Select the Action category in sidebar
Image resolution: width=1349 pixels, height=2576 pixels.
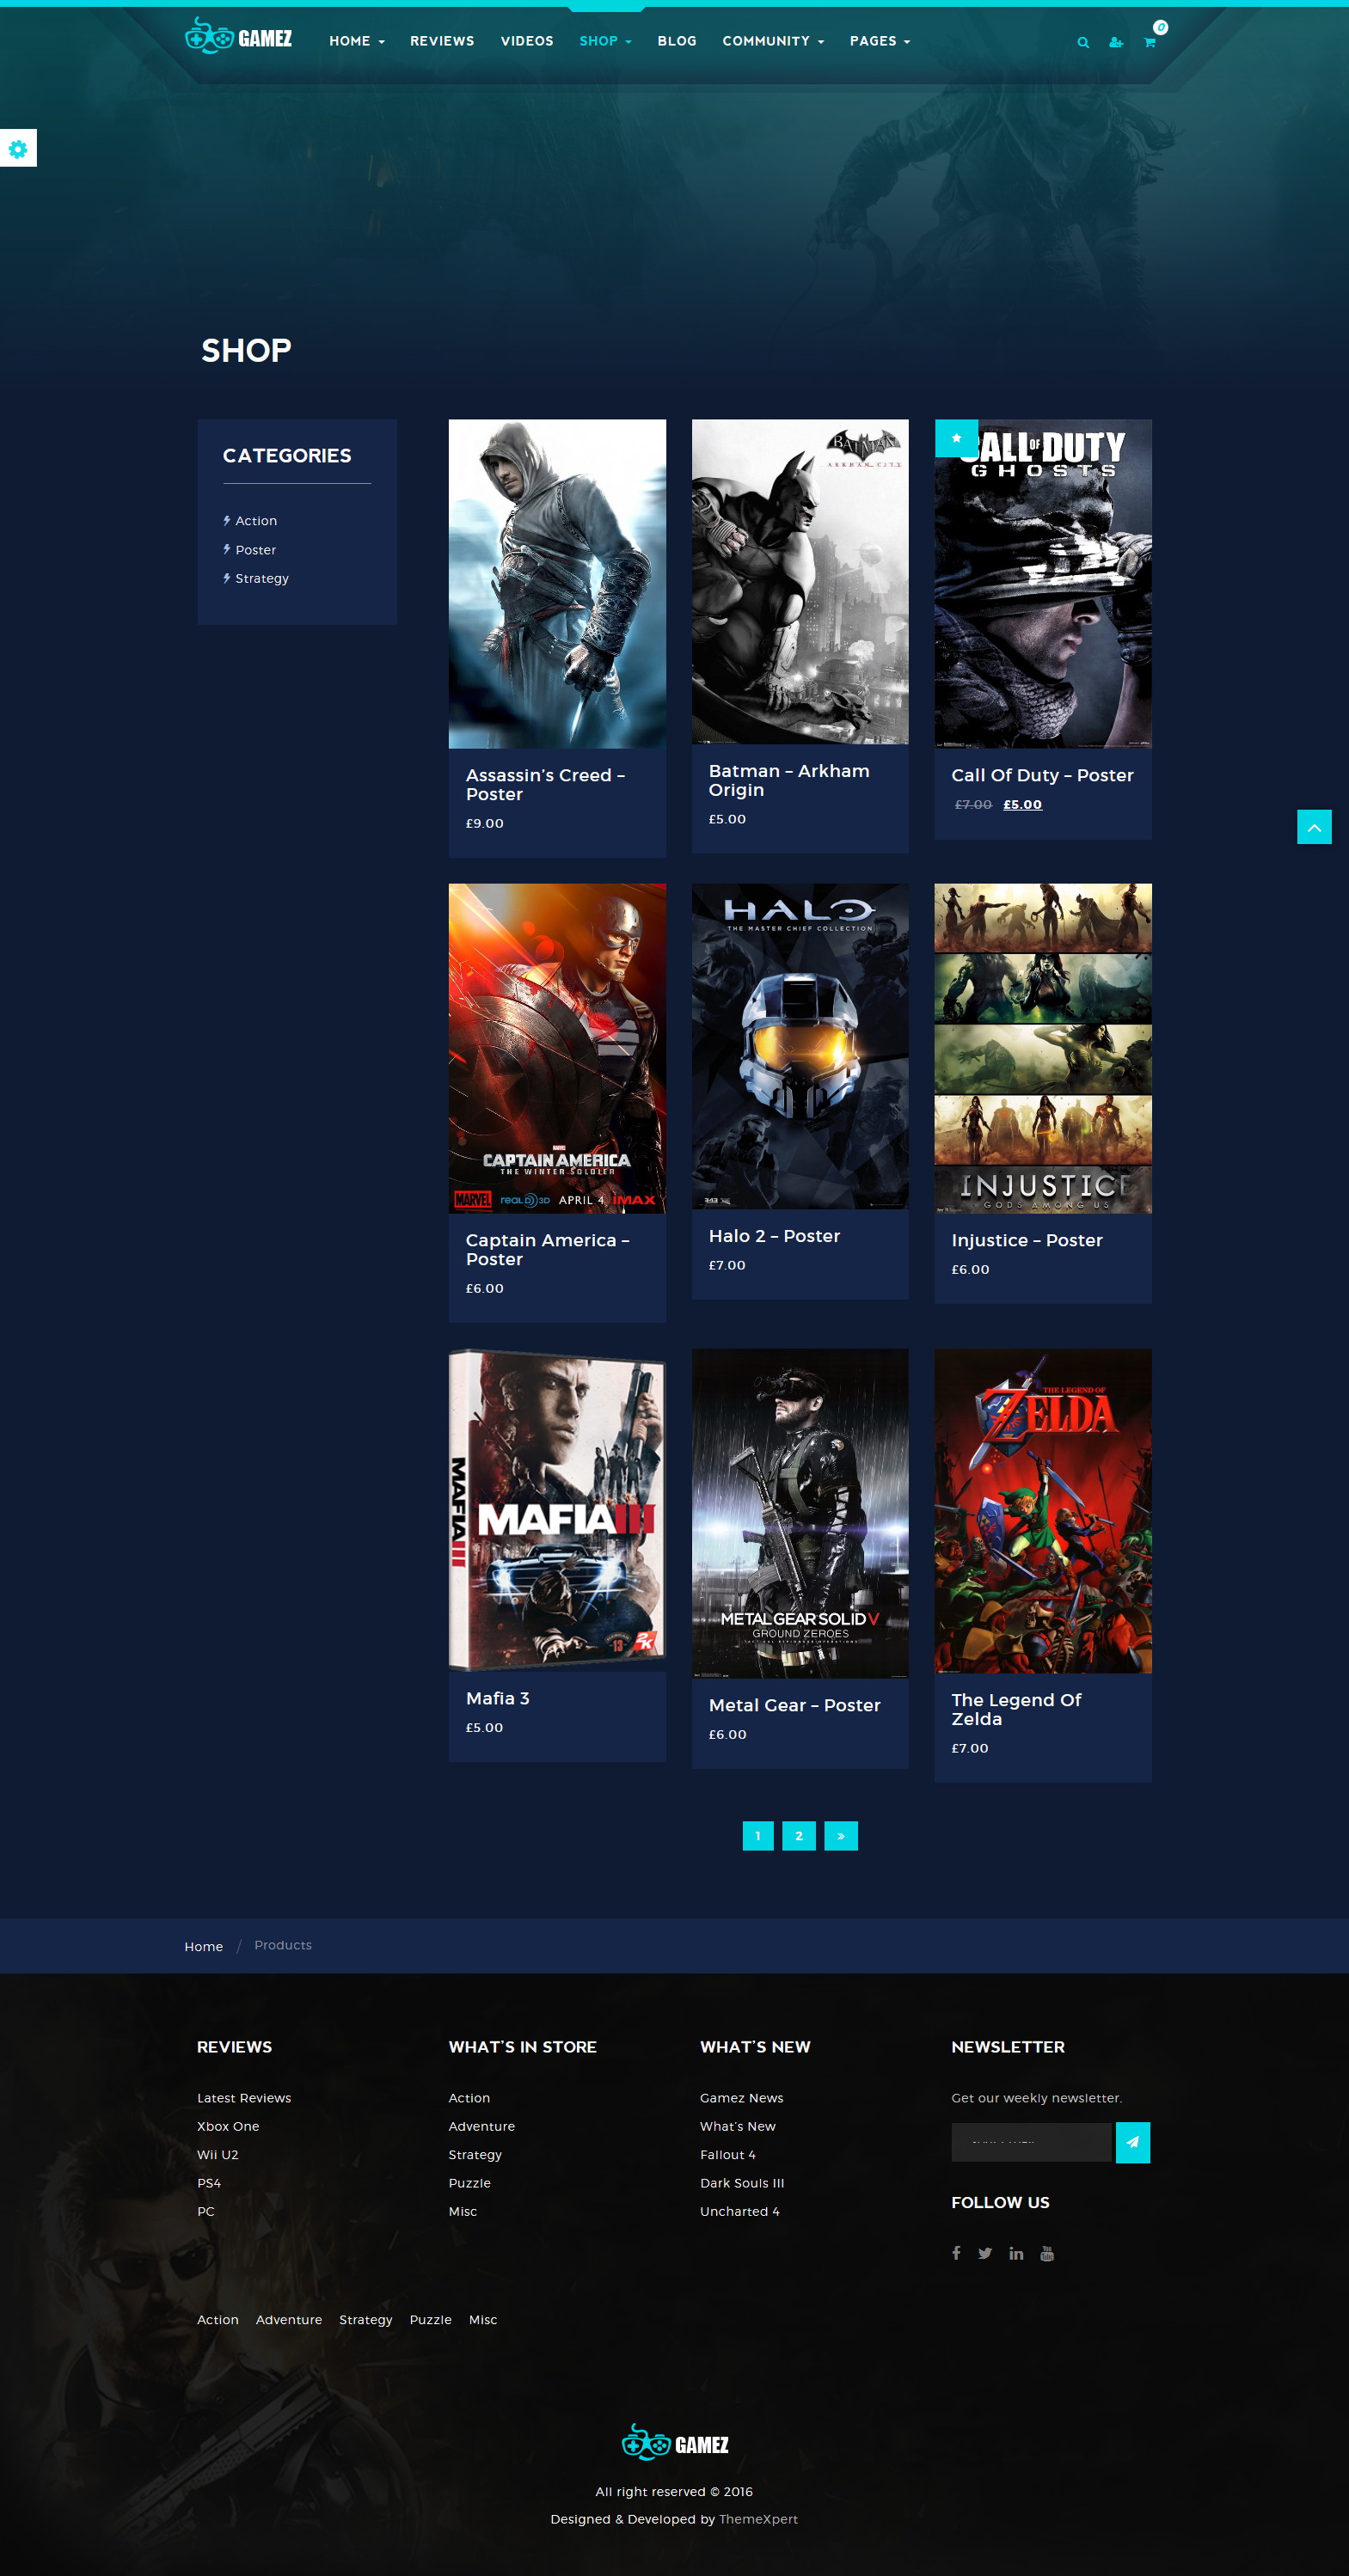tap(256, 521)
